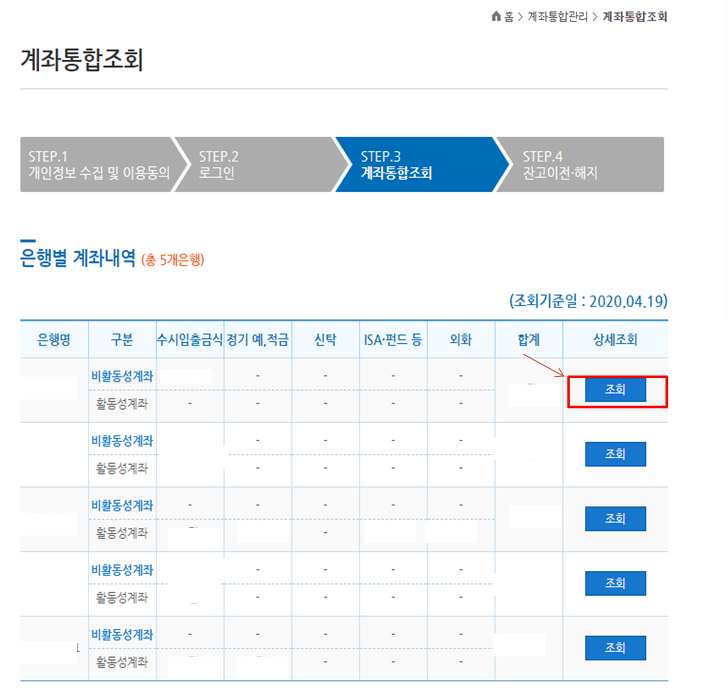The image size is (728, 695).
Task: Click the 은행명 column header
Action: tap(54, 339)
